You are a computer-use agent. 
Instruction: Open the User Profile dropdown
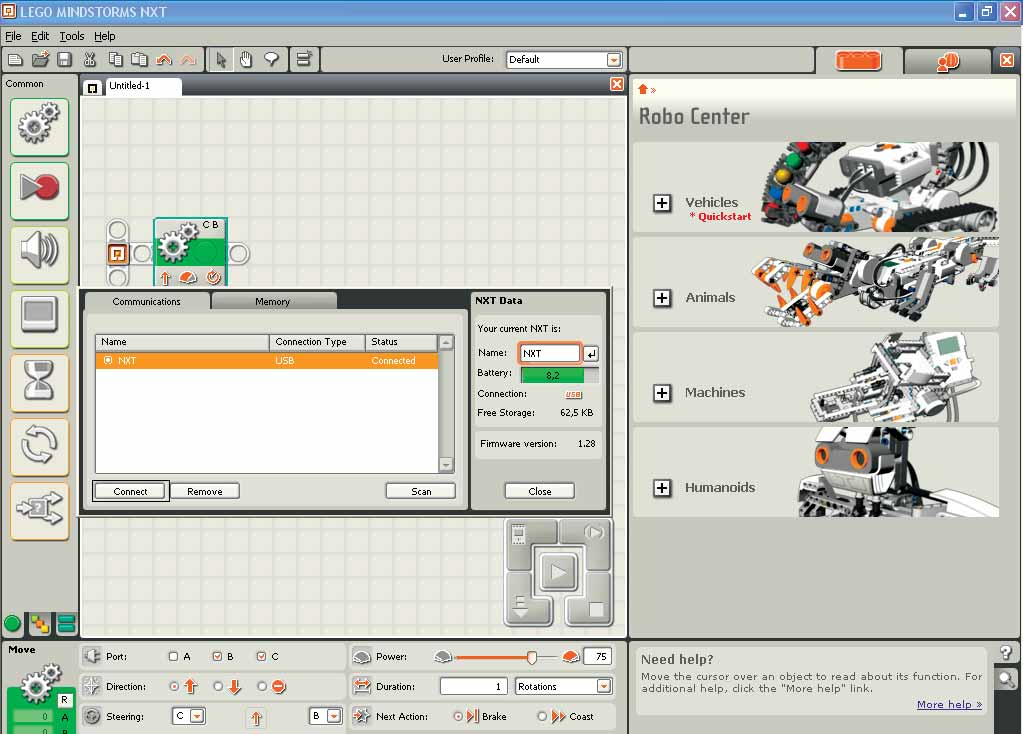[x=613, y=60]
